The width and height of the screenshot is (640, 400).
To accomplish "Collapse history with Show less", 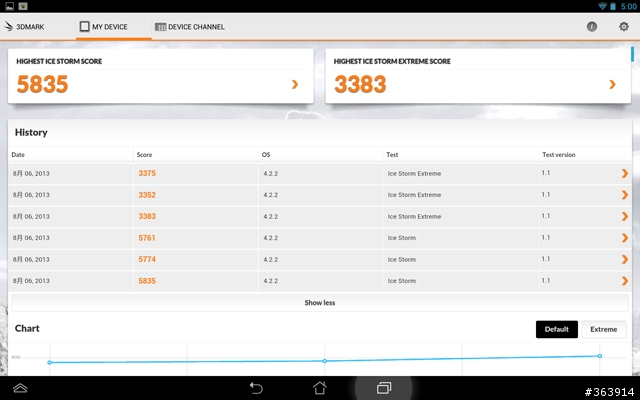I will tap(320, 302).
